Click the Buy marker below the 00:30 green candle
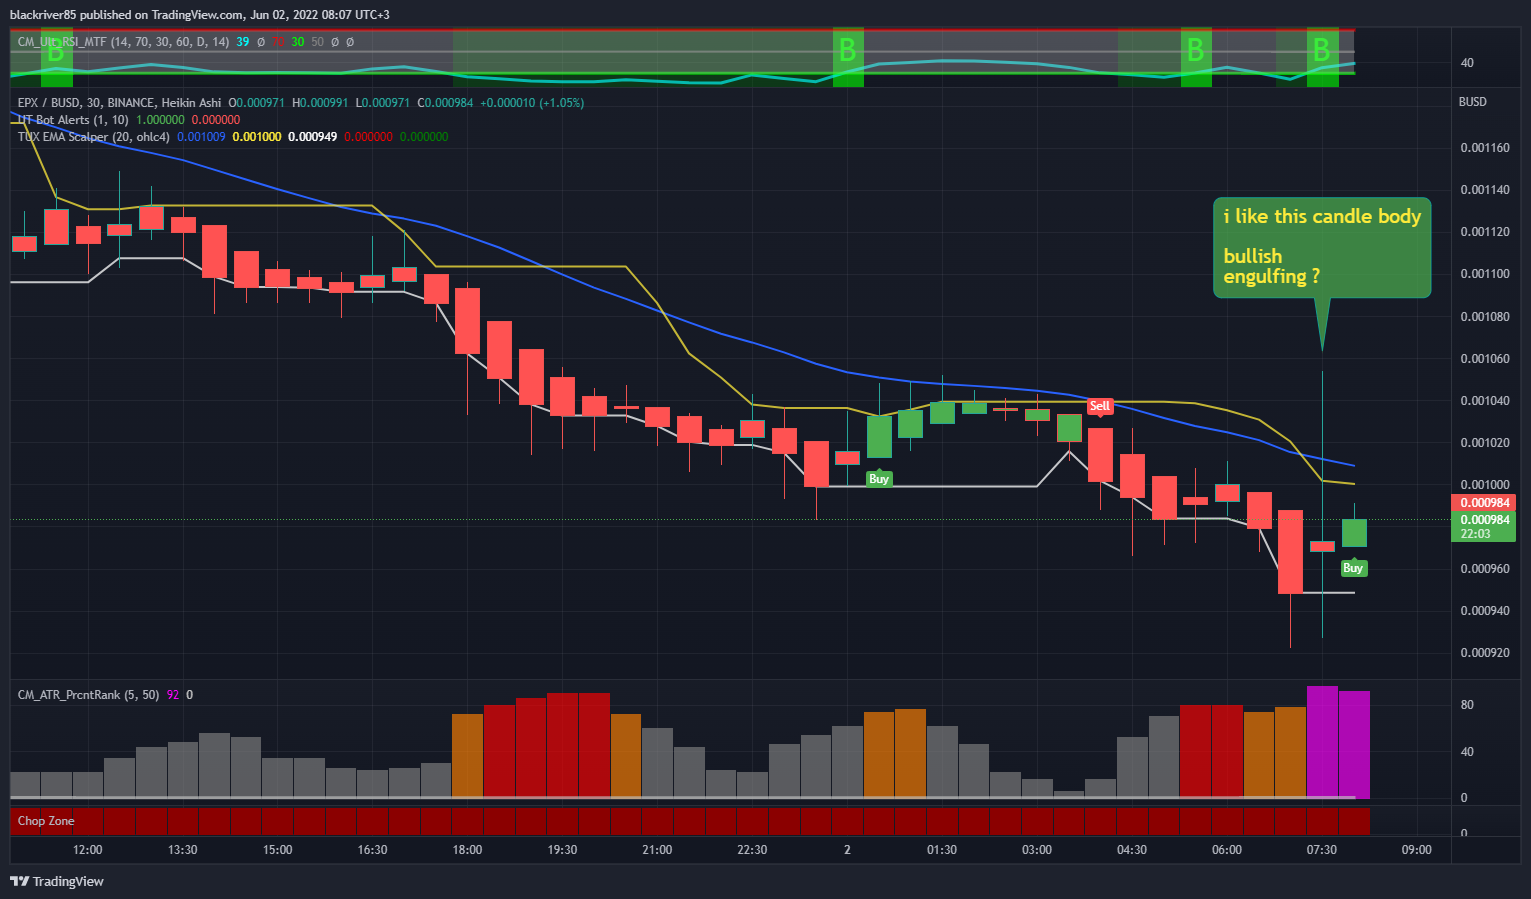 pos(879,478)
